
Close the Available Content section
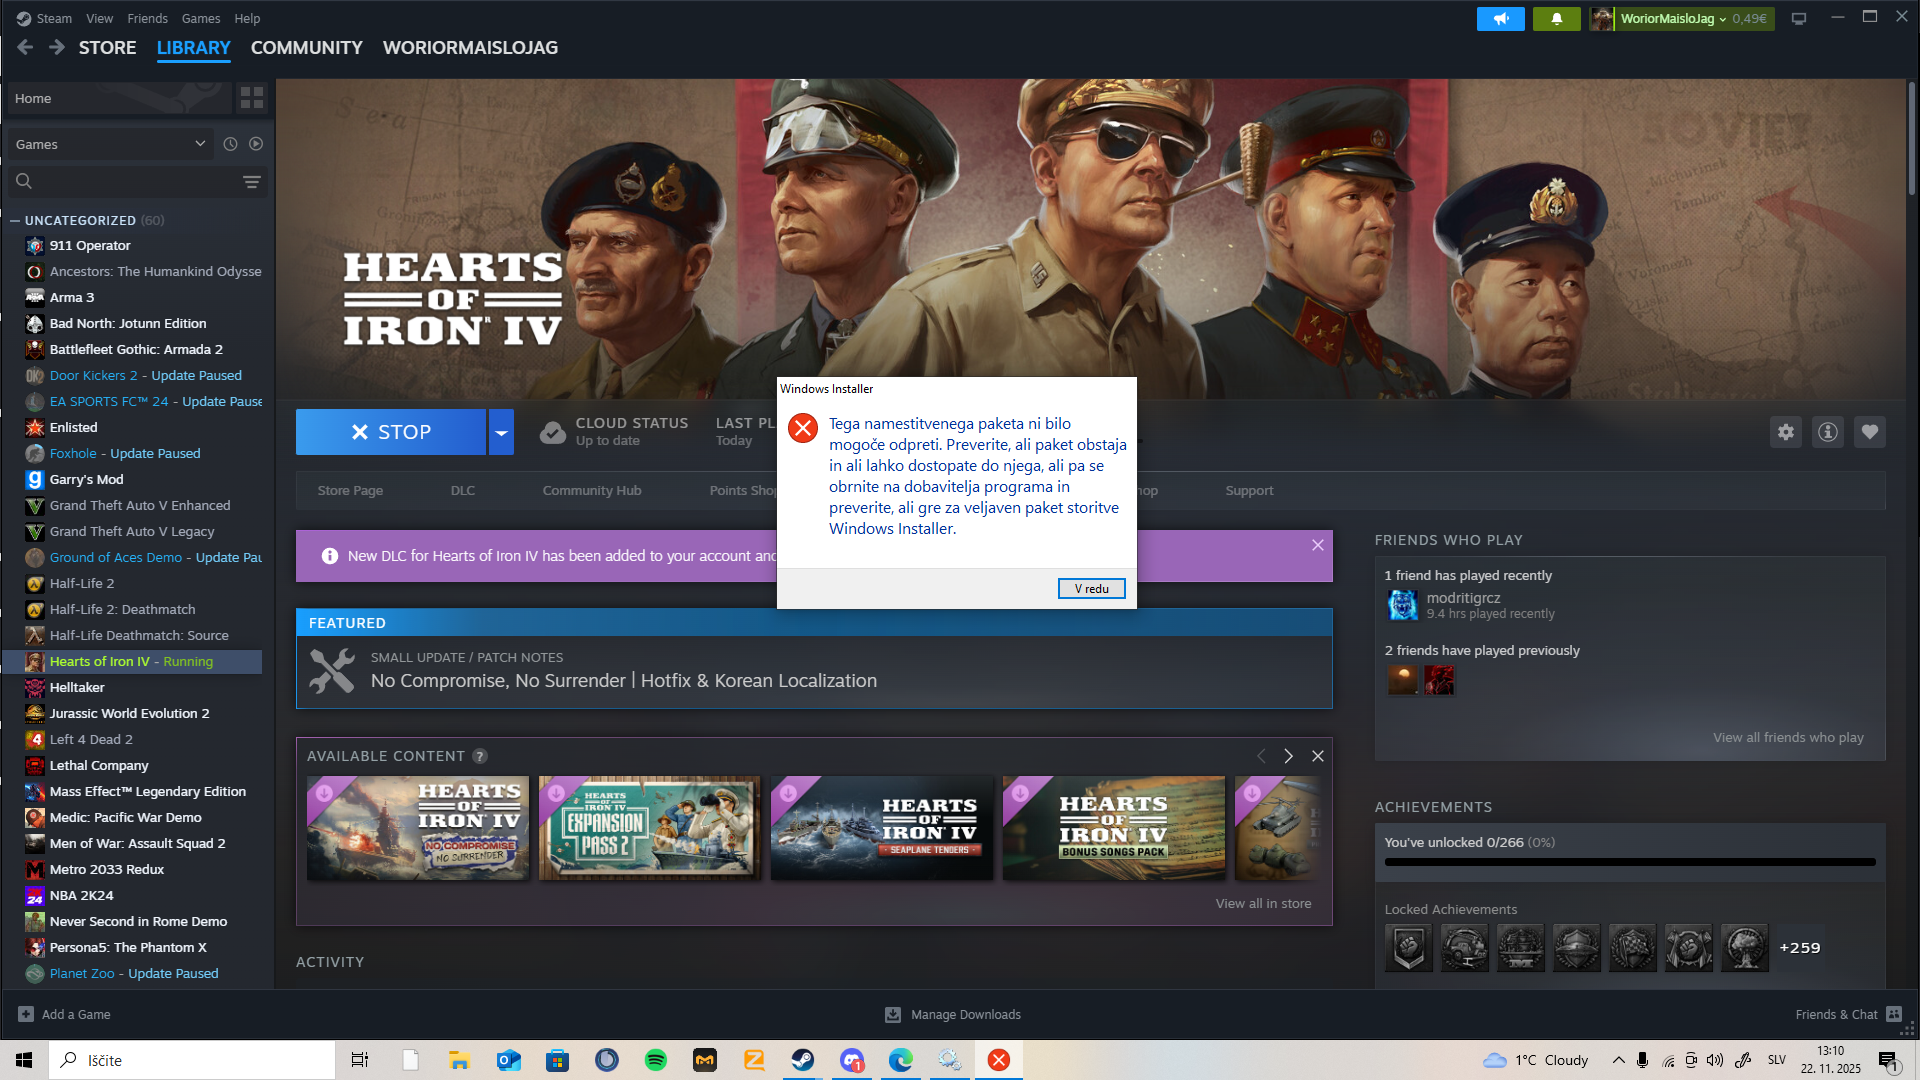[x=1318, y=756]
